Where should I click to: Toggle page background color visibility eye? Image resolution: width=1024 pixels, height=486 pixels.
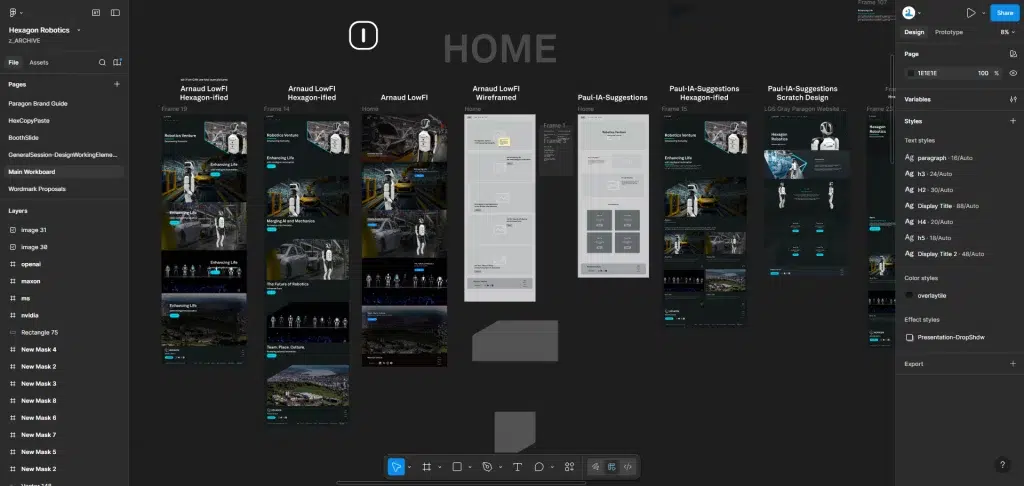[1013, 73]
